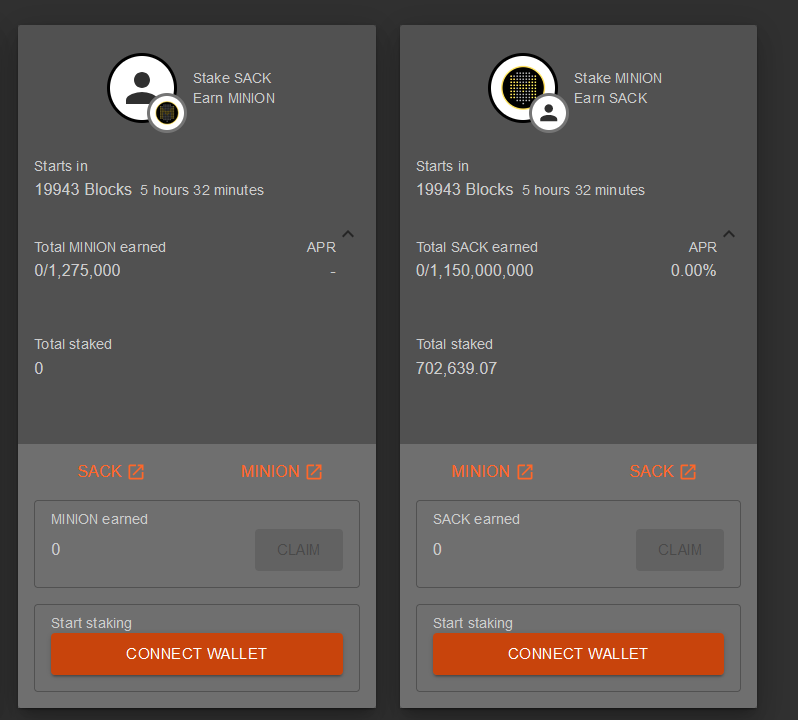The height and width of the screenshot is (720, 798).
Task: Claim earned MINION rewards
Action: pos(299,550)
